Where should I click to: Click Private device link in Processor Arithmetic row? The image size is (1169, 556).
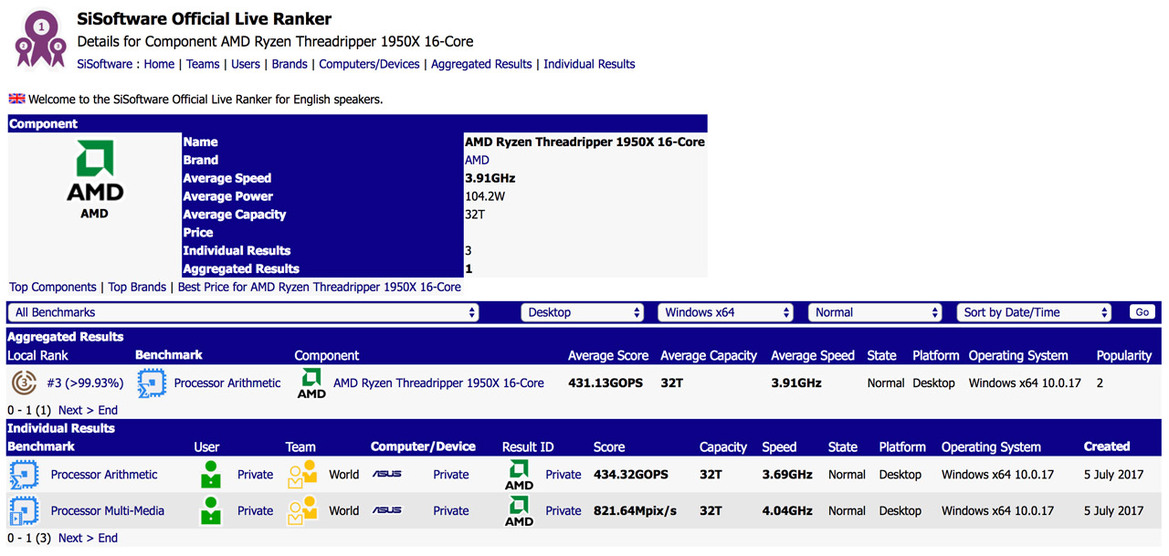coord(451,475)
